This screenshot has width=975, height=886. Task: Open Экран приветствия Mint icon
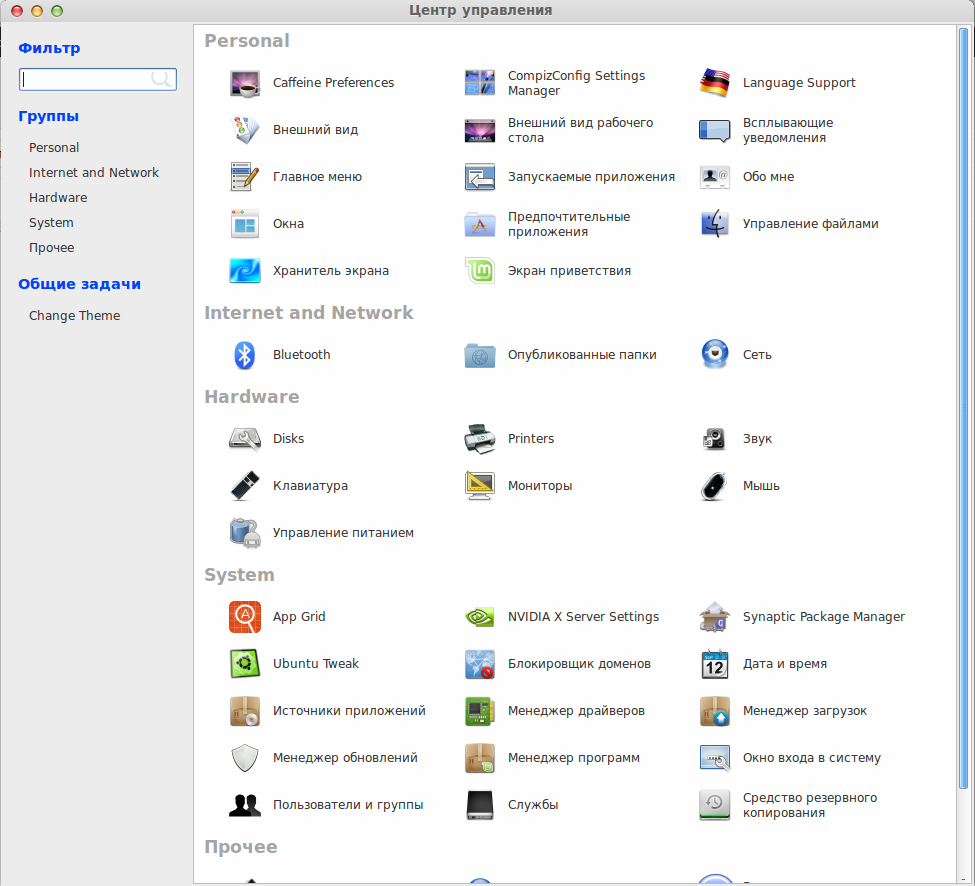(479, 271)
